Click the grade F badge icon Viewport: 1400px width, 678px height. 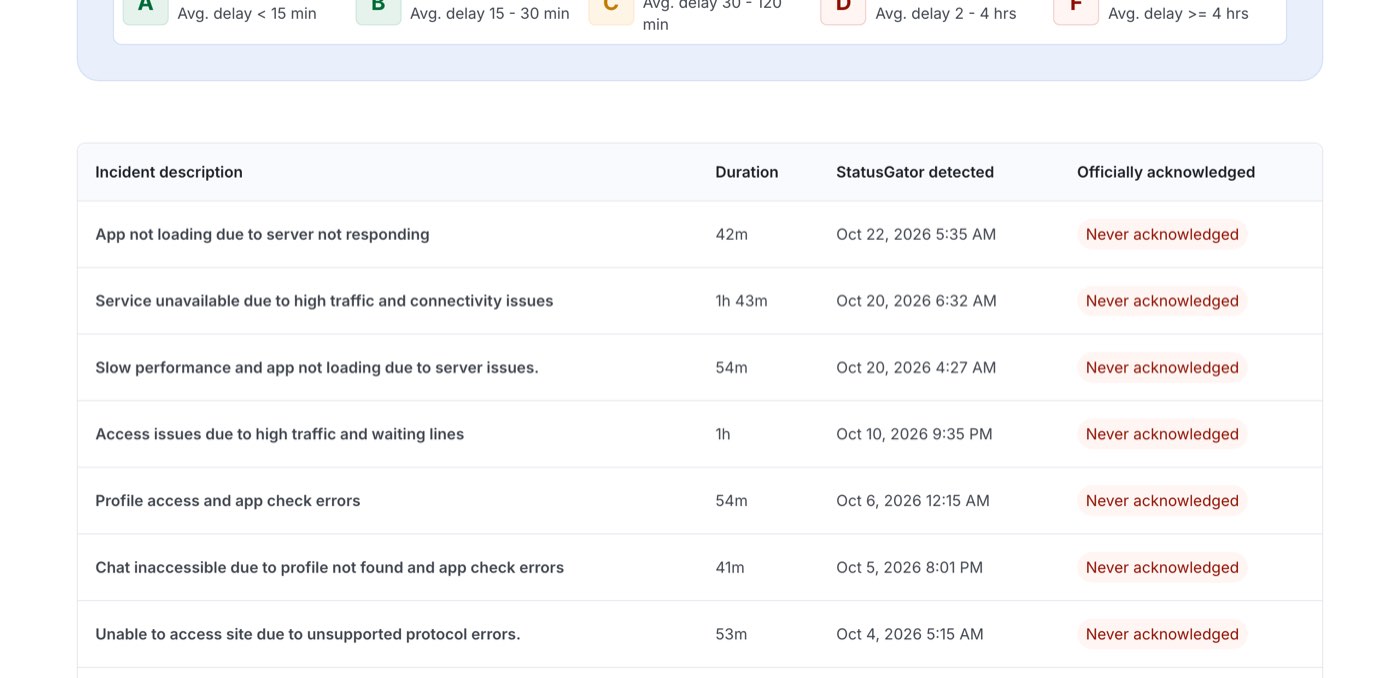[1076, 10]
